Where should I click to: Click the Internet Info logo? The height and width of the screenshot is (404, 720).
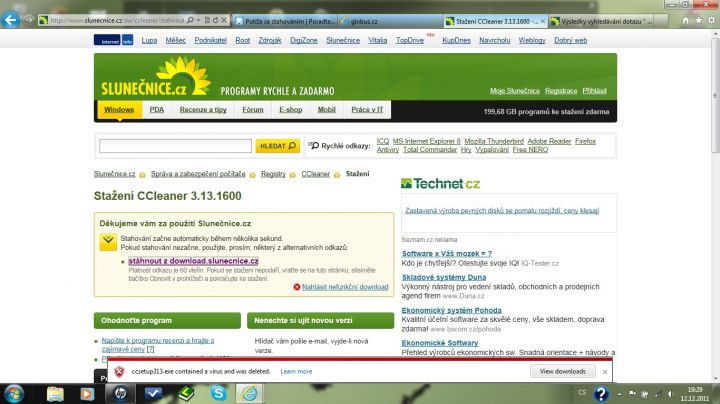click(113, 40)
